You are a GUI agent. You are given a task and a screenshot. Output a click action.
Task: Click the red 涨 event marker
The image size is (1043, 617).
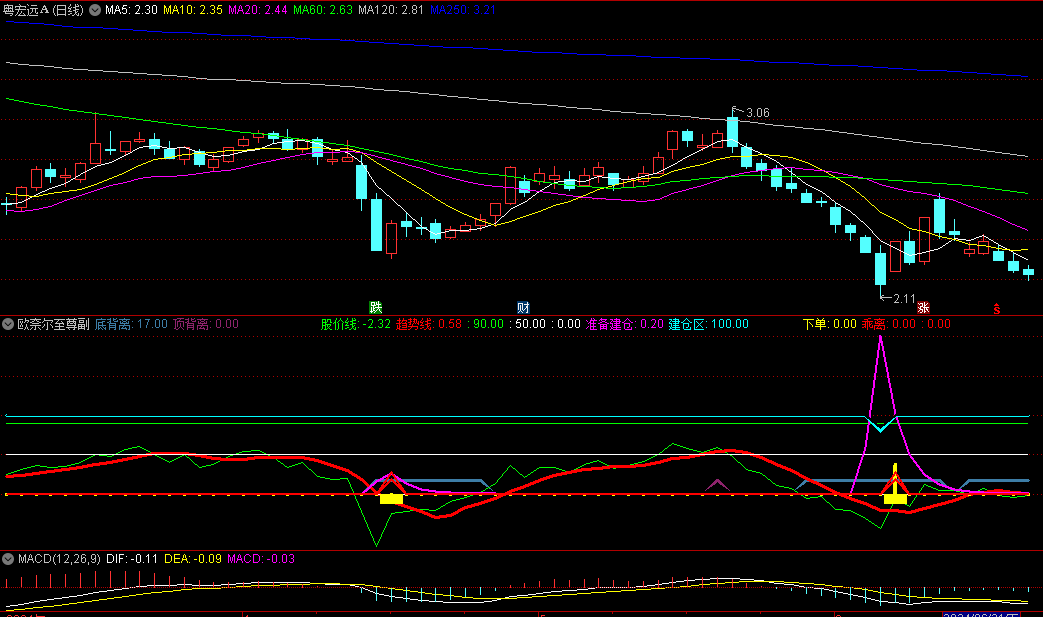[923, 307]
